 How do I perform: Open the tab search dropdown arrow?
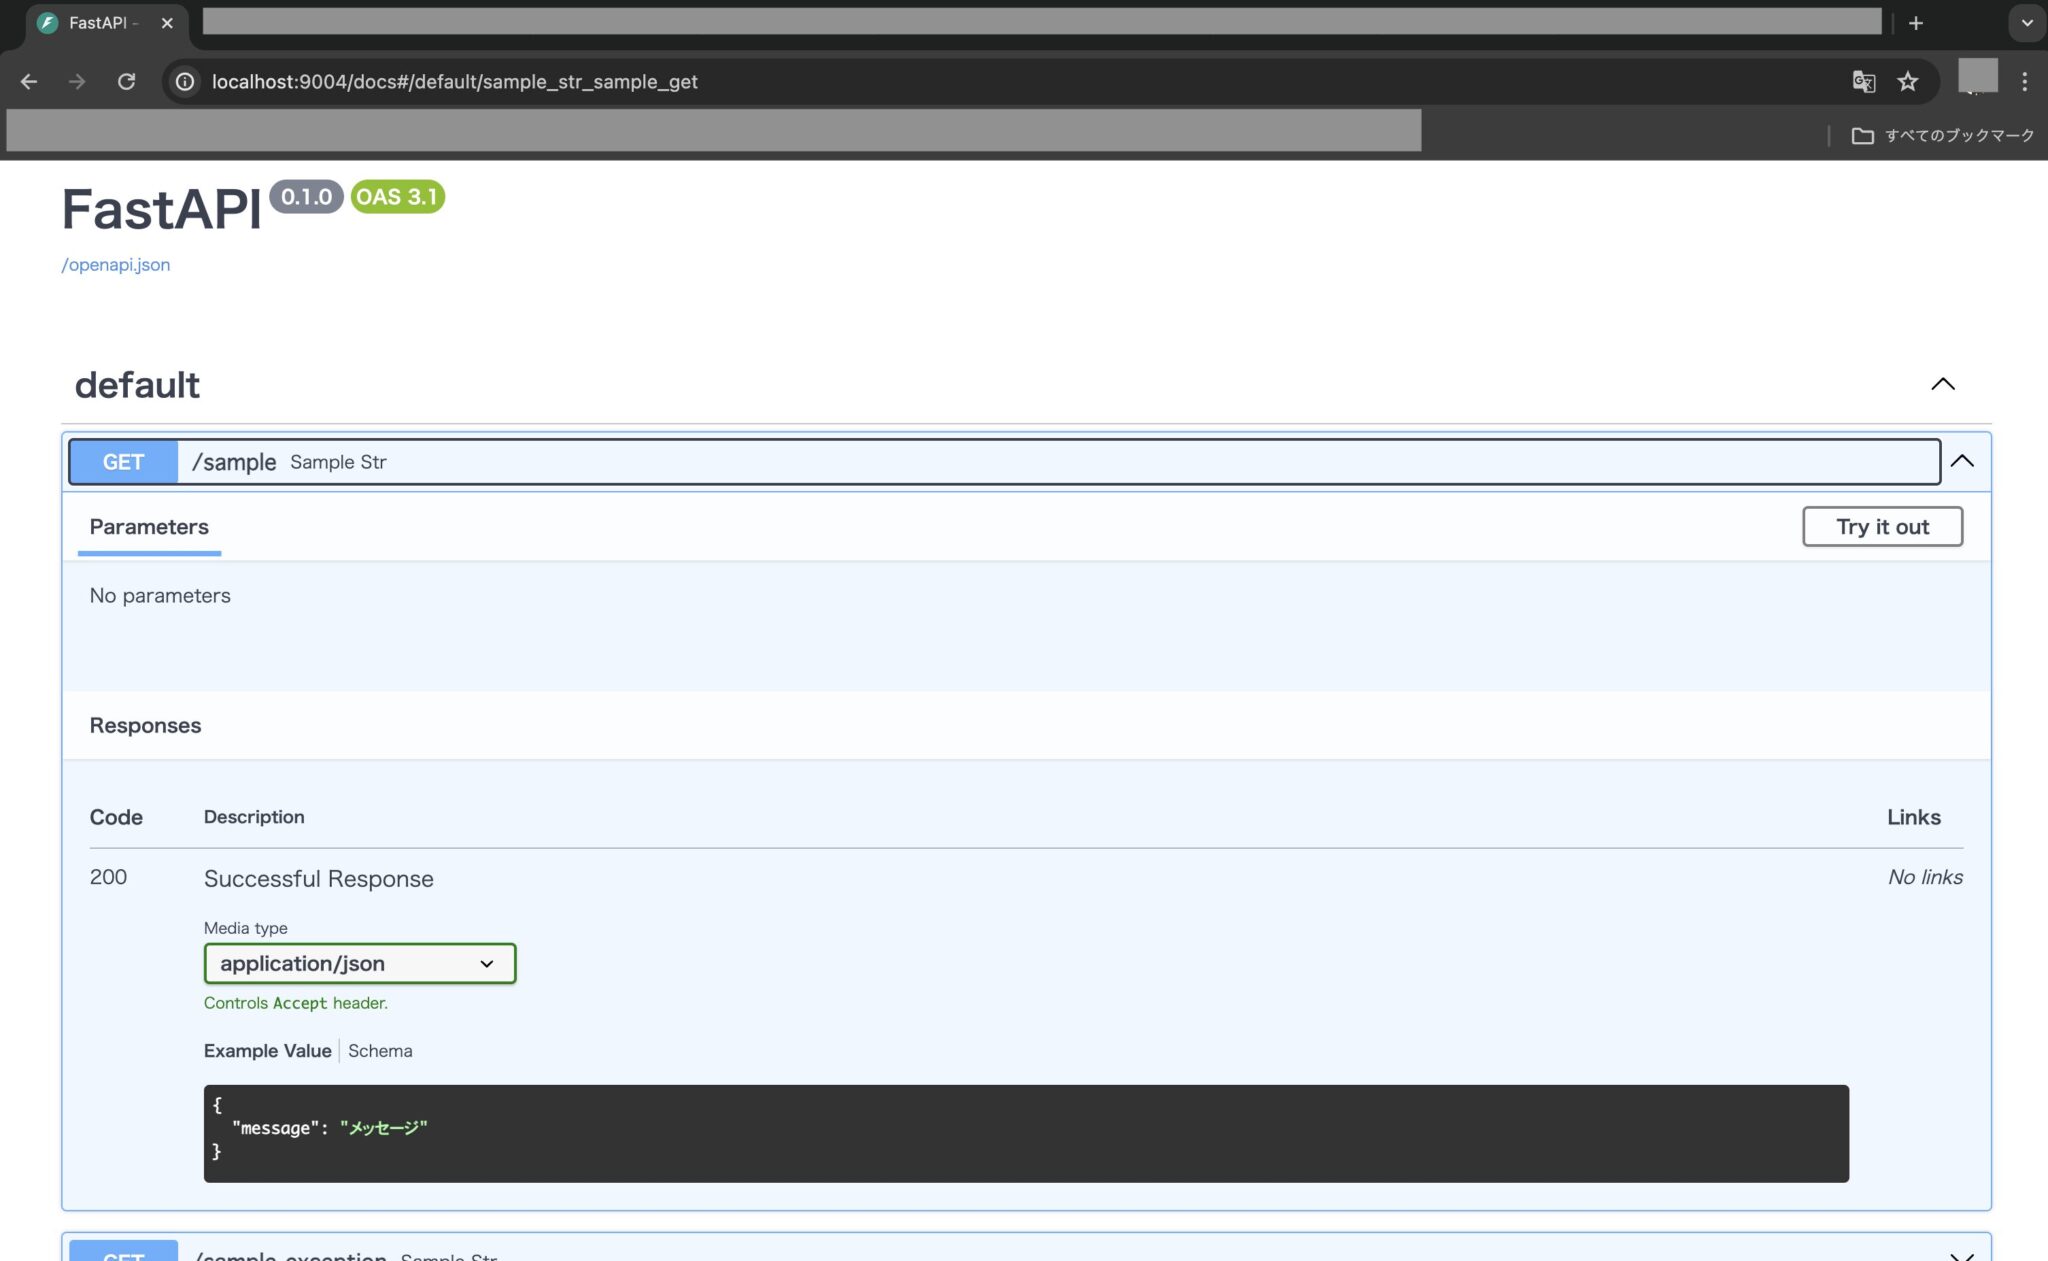click(2026, 23)
